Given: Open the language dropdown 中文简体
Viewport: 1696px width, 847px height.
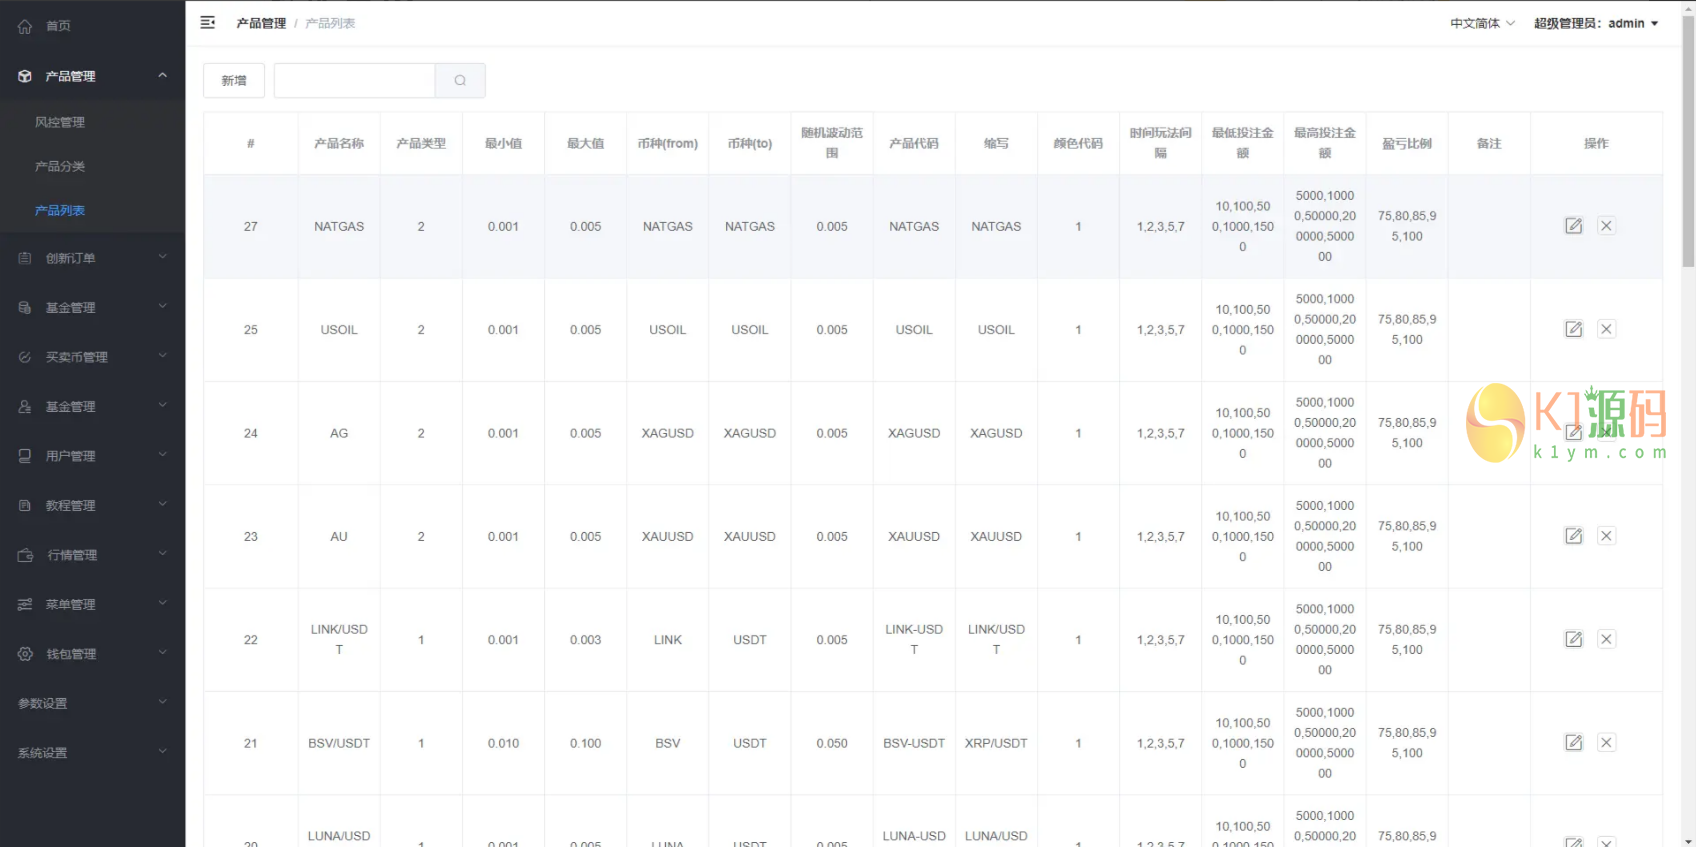Looking at the screenshot, I should tap(1482, 23).
